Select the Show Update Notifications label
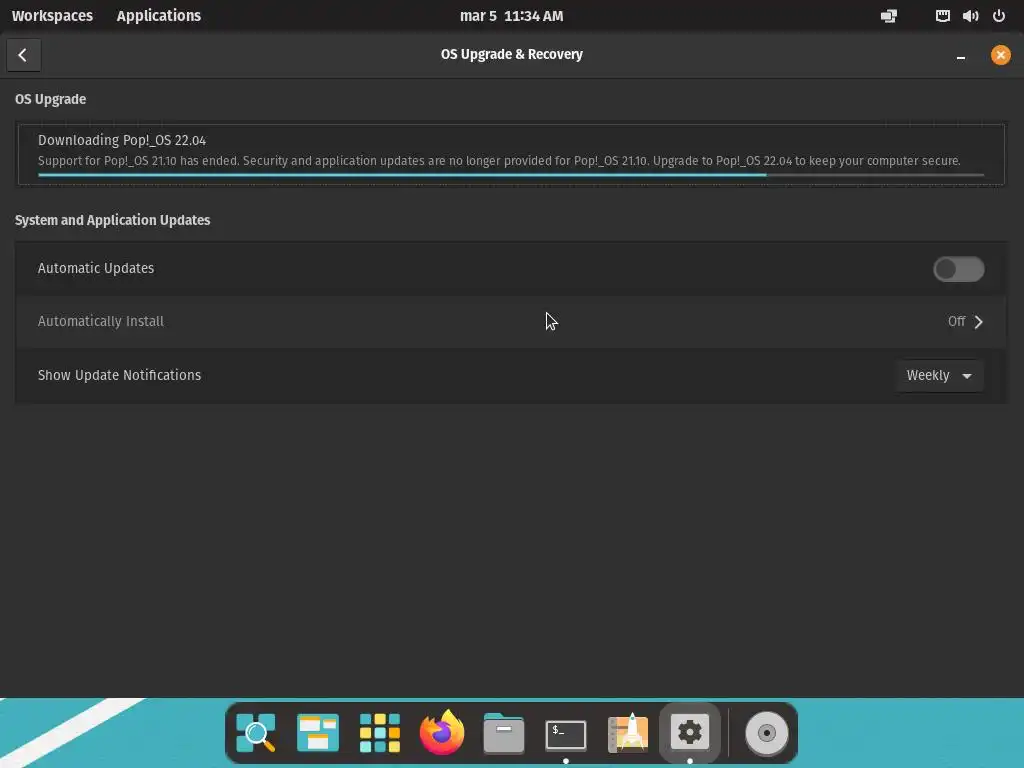 click(x=120, y=375)
